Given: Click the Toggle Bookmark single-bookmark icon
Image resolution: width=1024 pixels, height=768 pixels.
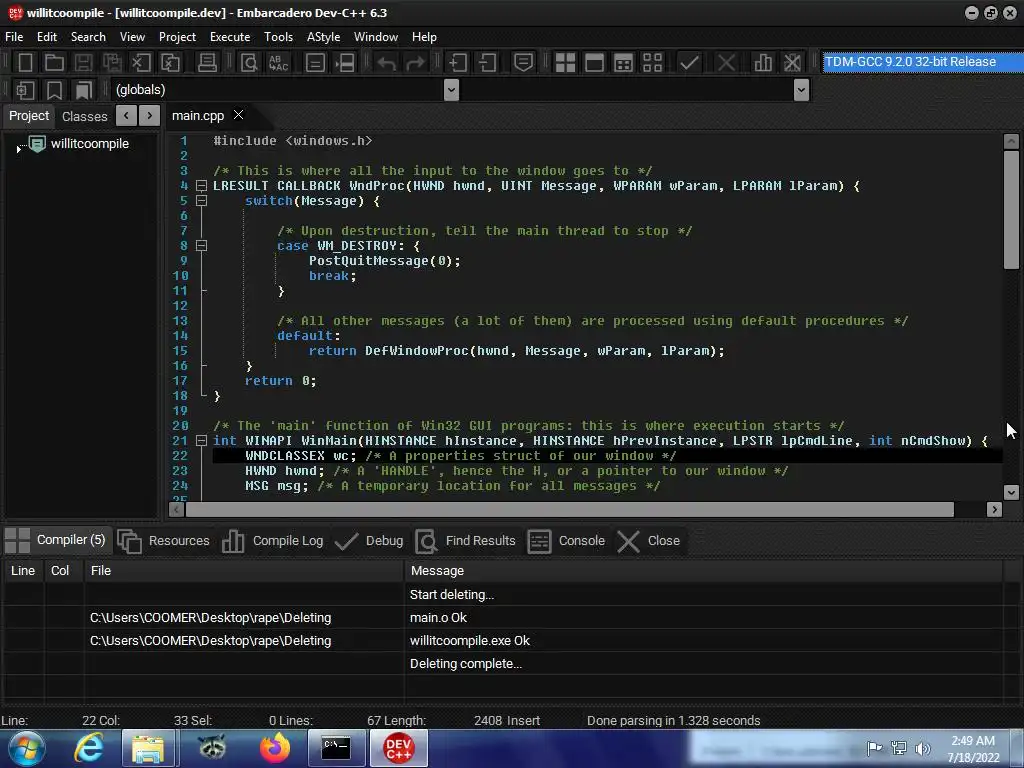Looking at the screenshot, I should 54,90.
